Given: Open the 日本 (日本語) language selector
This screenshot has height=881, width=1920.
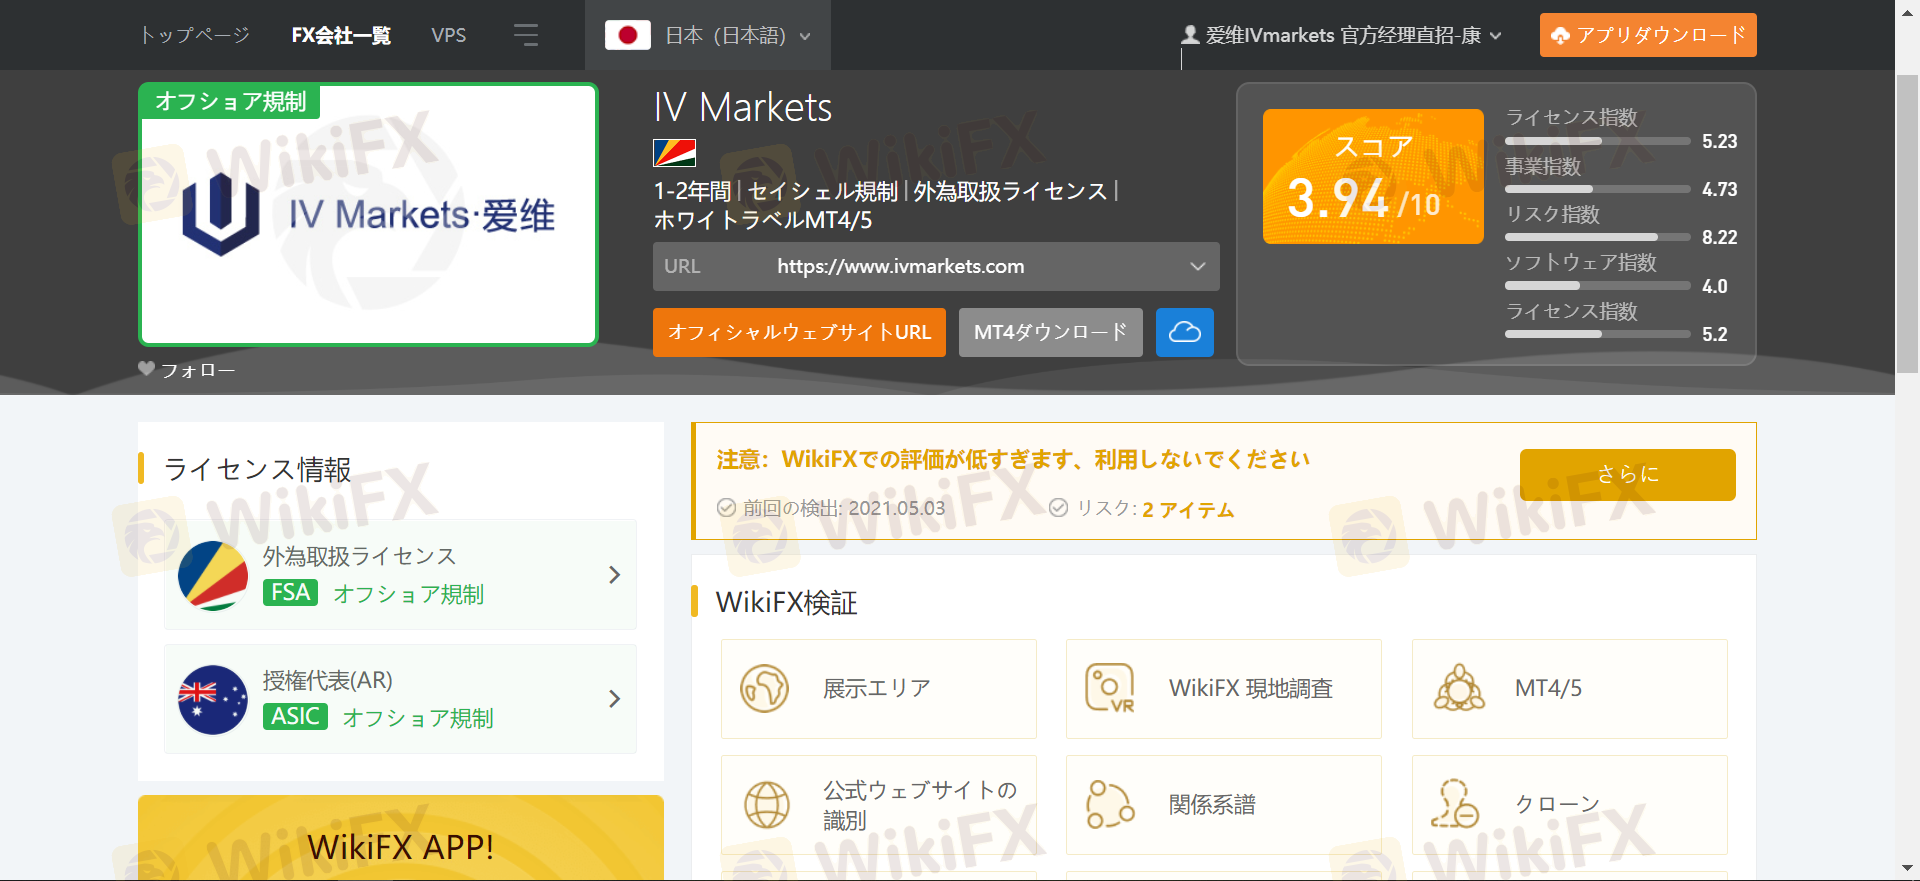Looking at the screenshot, I should pos(708,35).
